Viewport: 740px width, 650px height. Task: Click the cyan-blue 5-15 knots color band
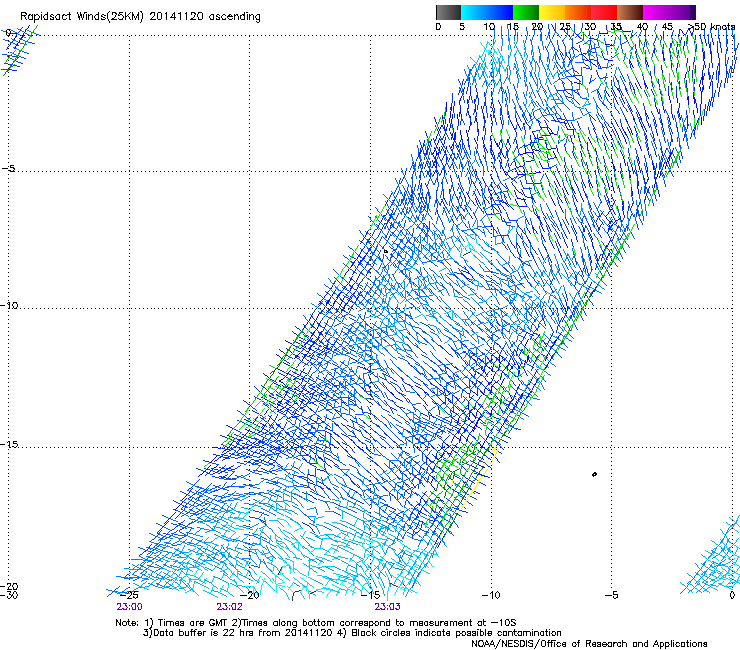487,12
